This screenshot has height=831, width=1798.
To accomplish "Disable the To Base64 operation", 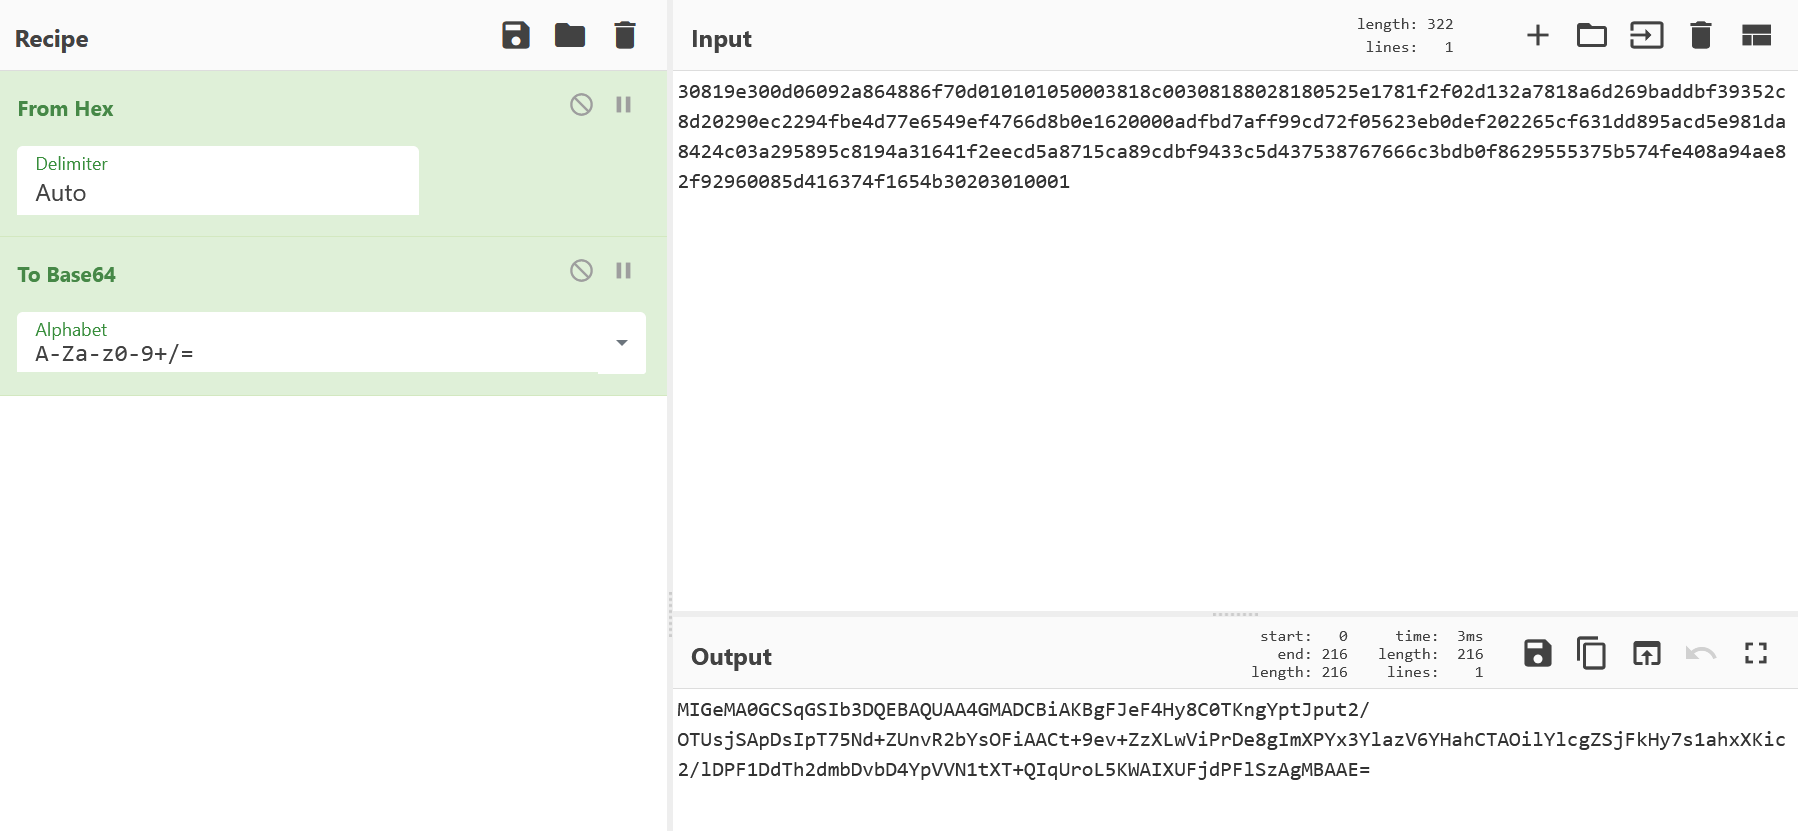I will click(x=581, y=271).
